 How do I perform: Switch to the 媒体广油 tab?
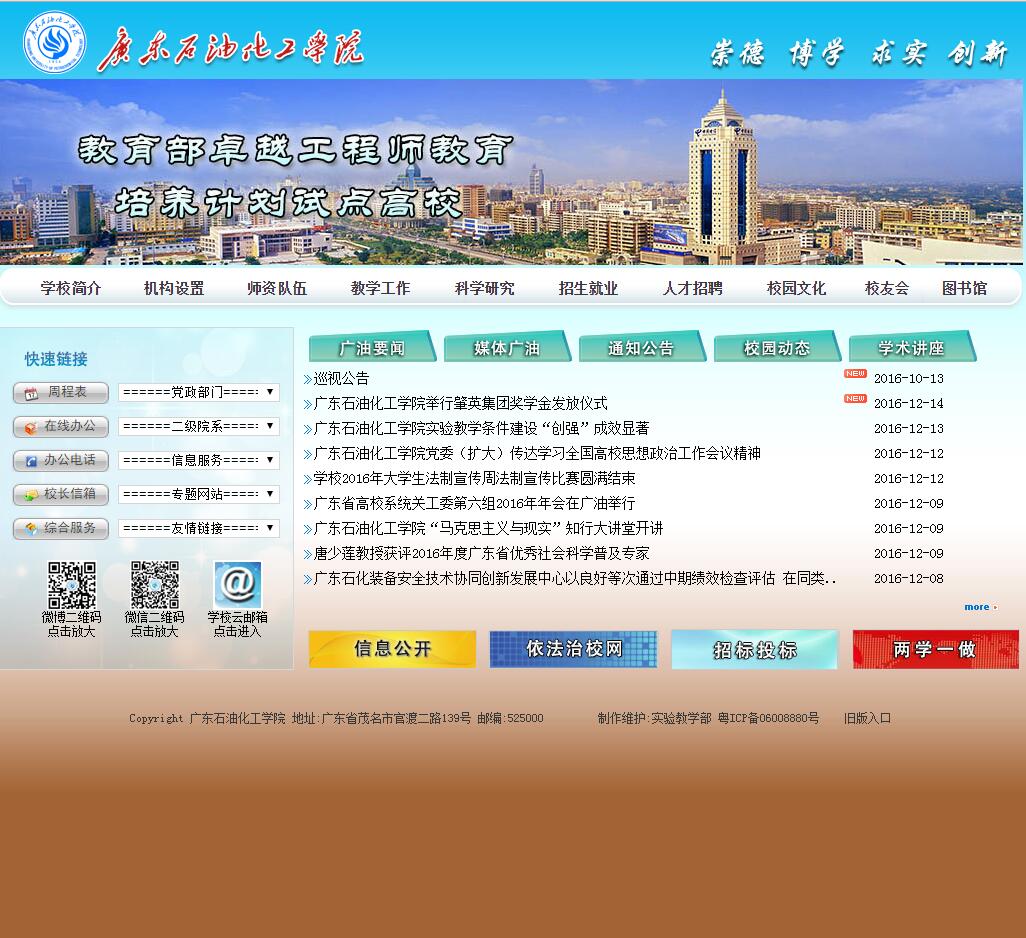(507, 347)
